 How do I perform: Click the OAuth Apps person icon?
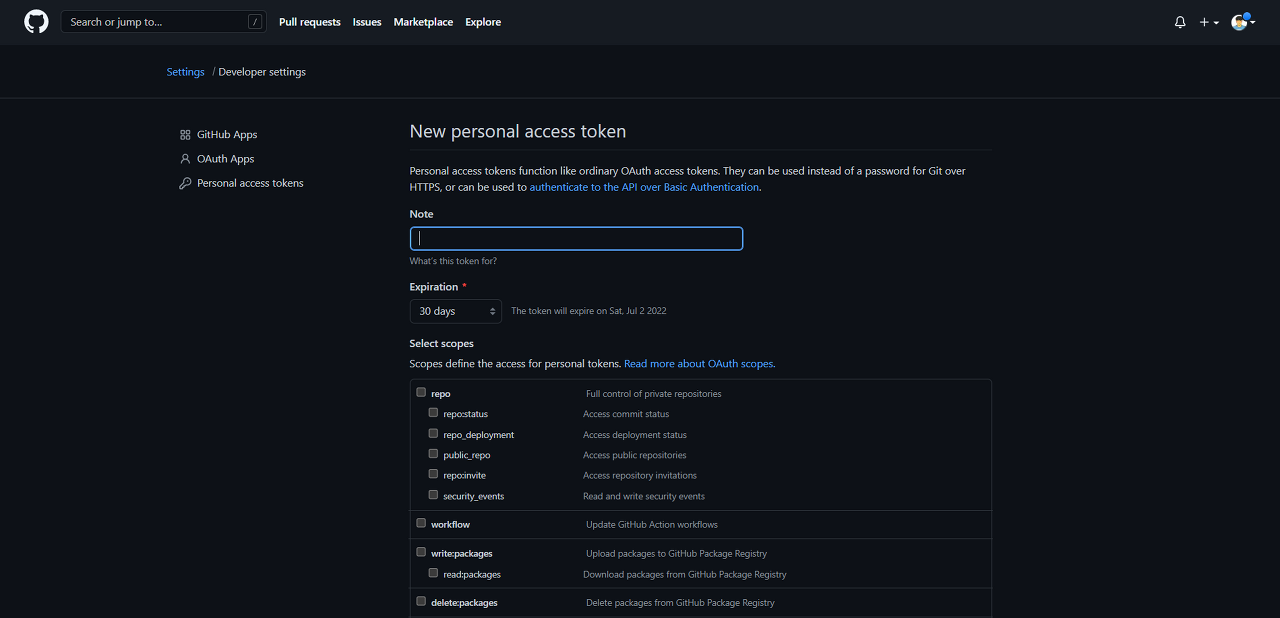point(185,158)
